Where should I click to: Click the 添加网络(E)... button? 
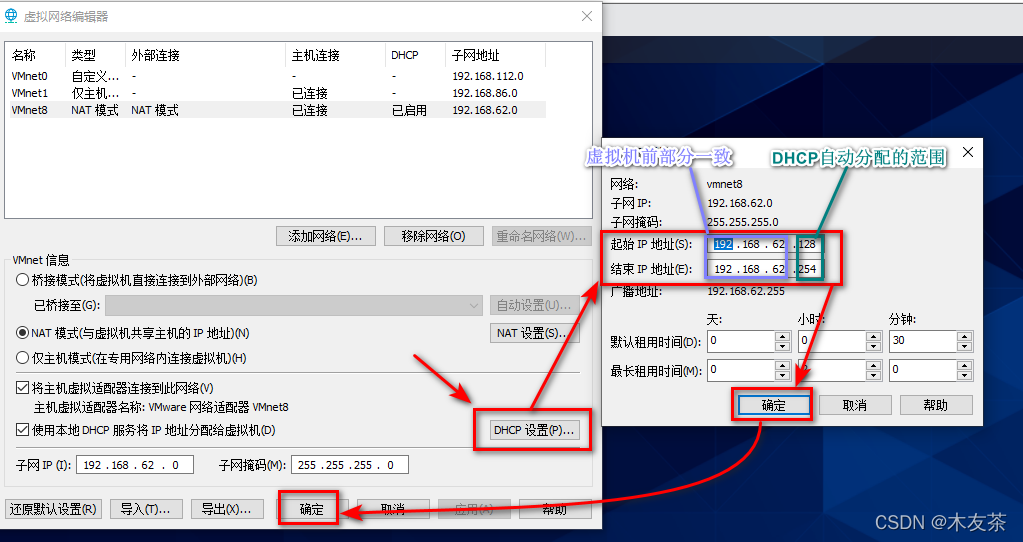[x=326, y=236]
